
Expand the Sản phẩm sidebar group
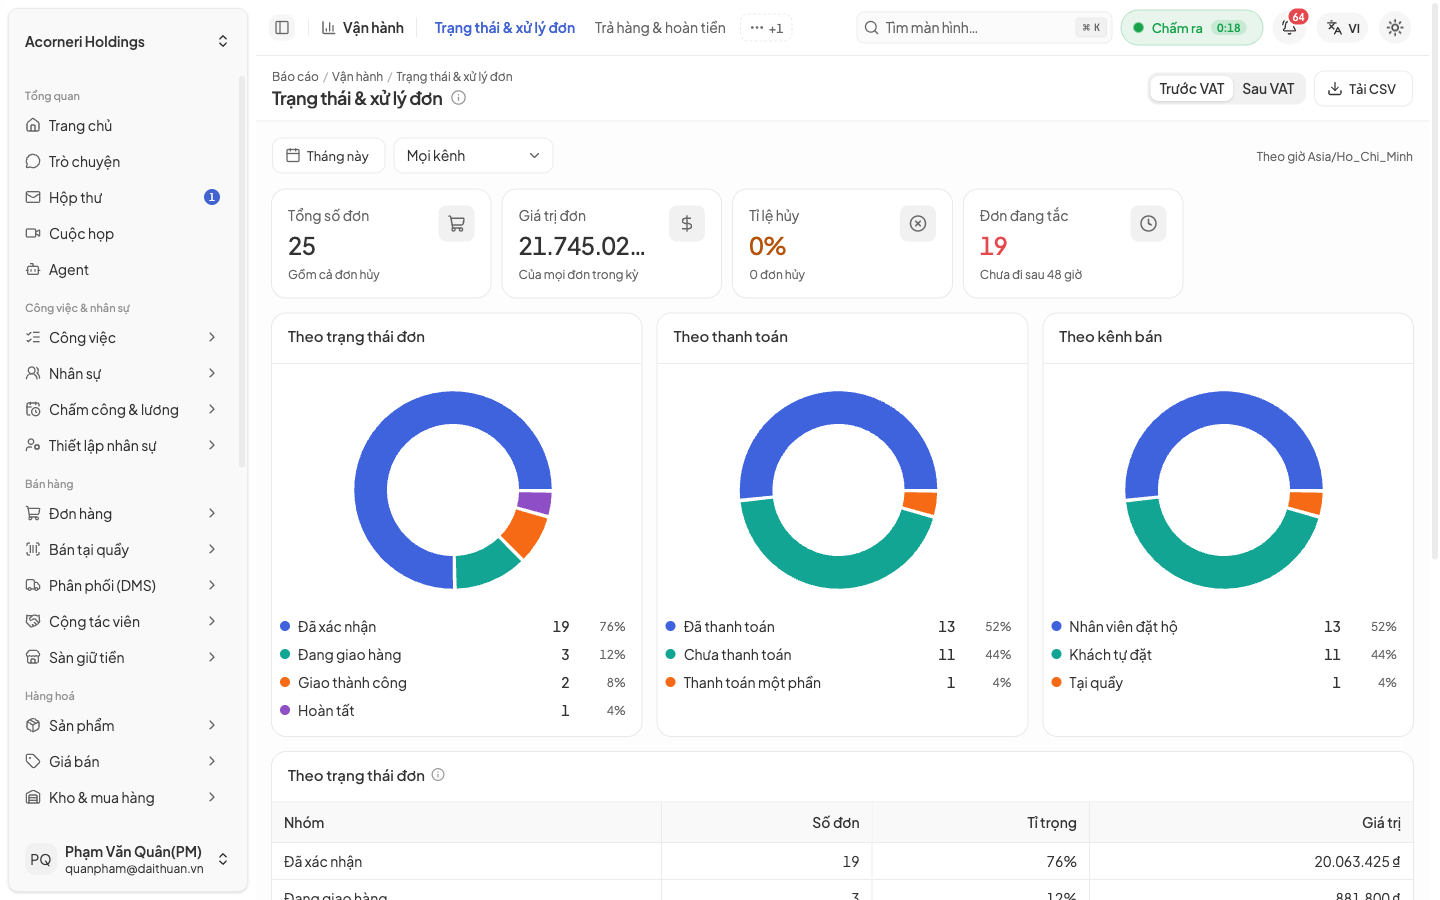click(122, 726)
